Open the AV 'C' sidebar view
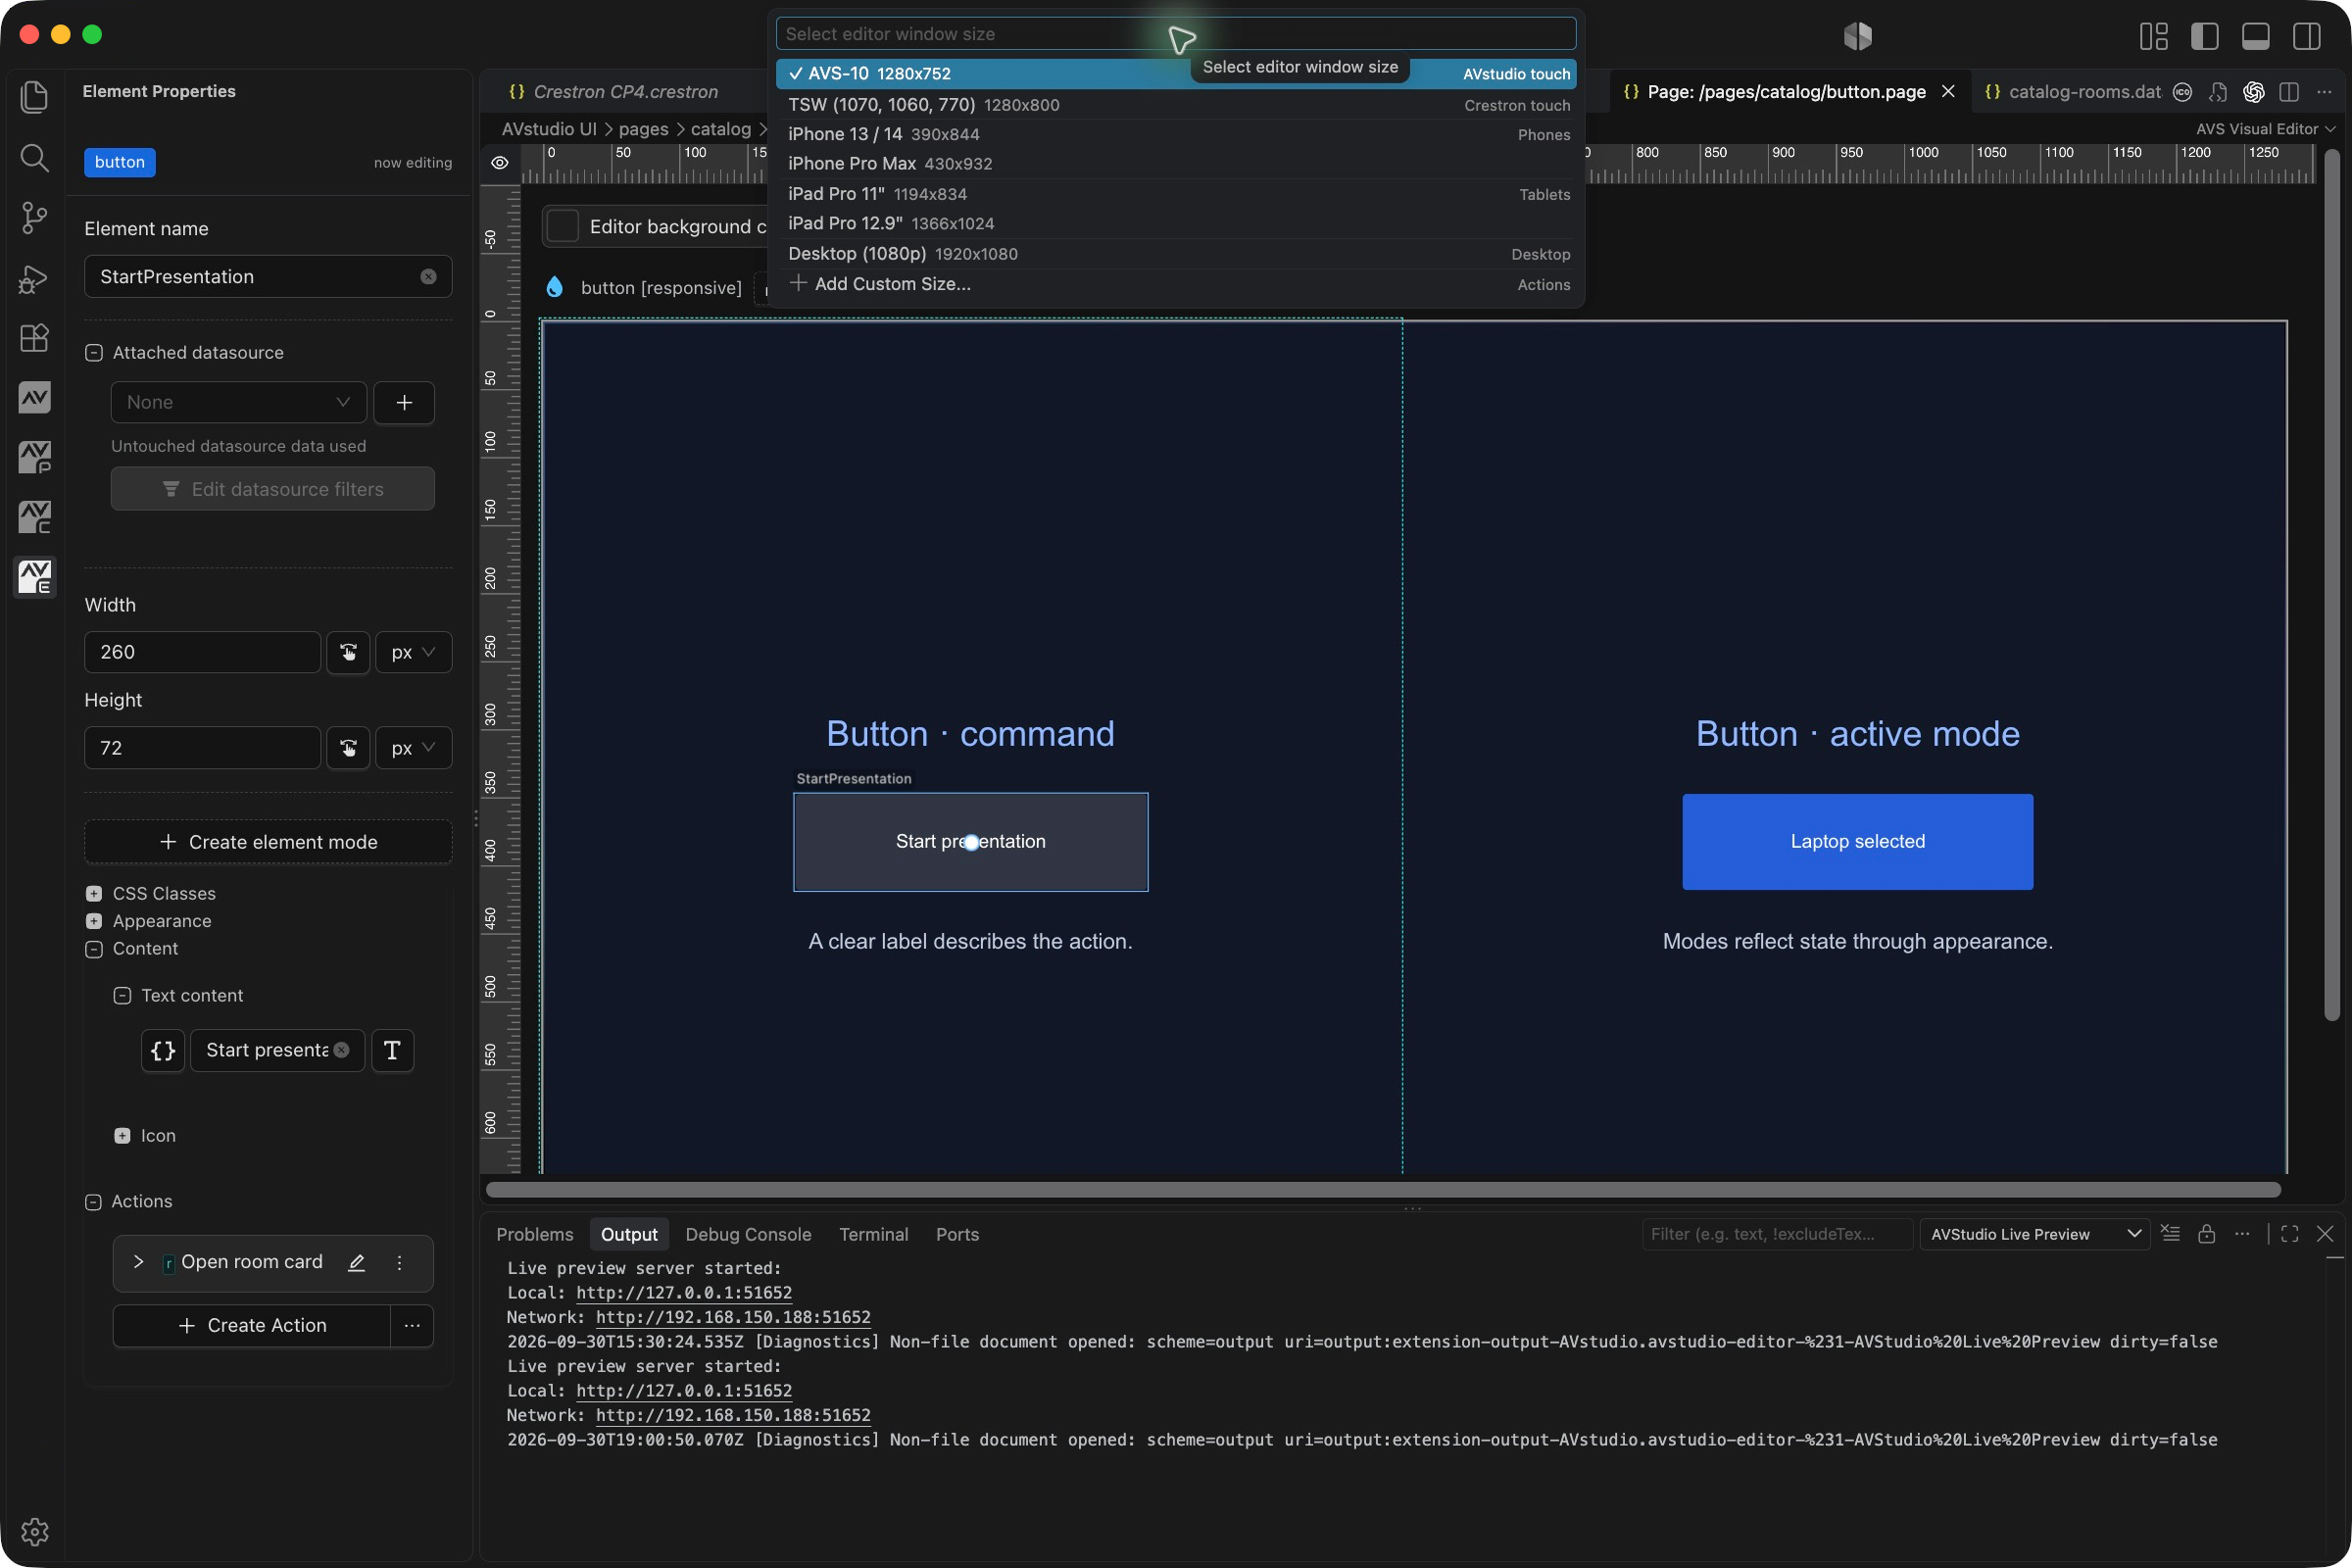The image size is (2352, 1568). [34, 517]
